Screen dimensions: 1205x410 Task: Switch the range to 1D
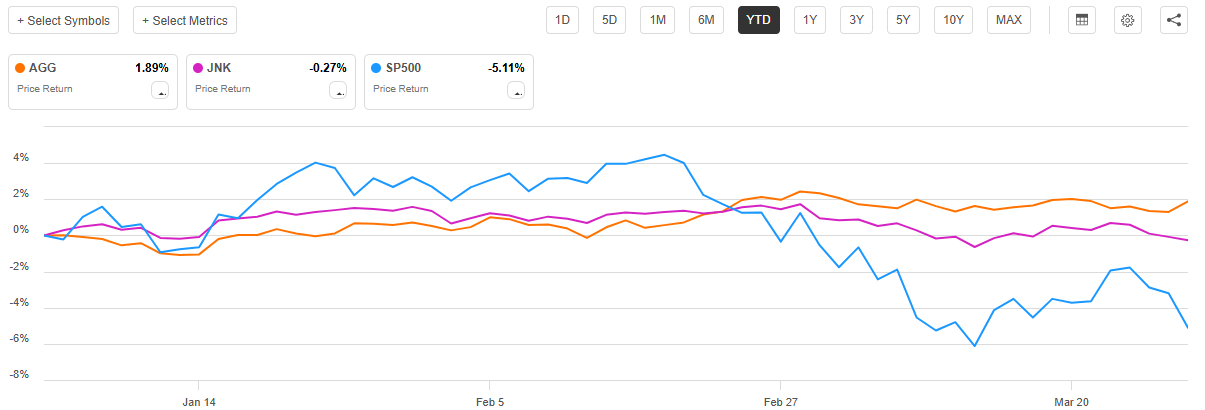[562, 20]
